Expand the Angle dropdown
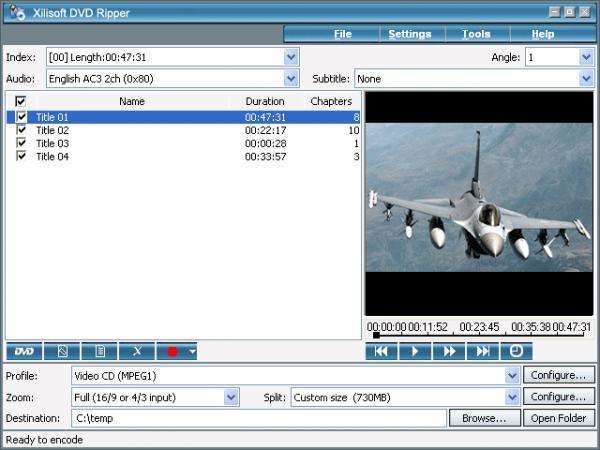This screenshot has height=450, width=600. pyautogui.click(x=586, y=57)
